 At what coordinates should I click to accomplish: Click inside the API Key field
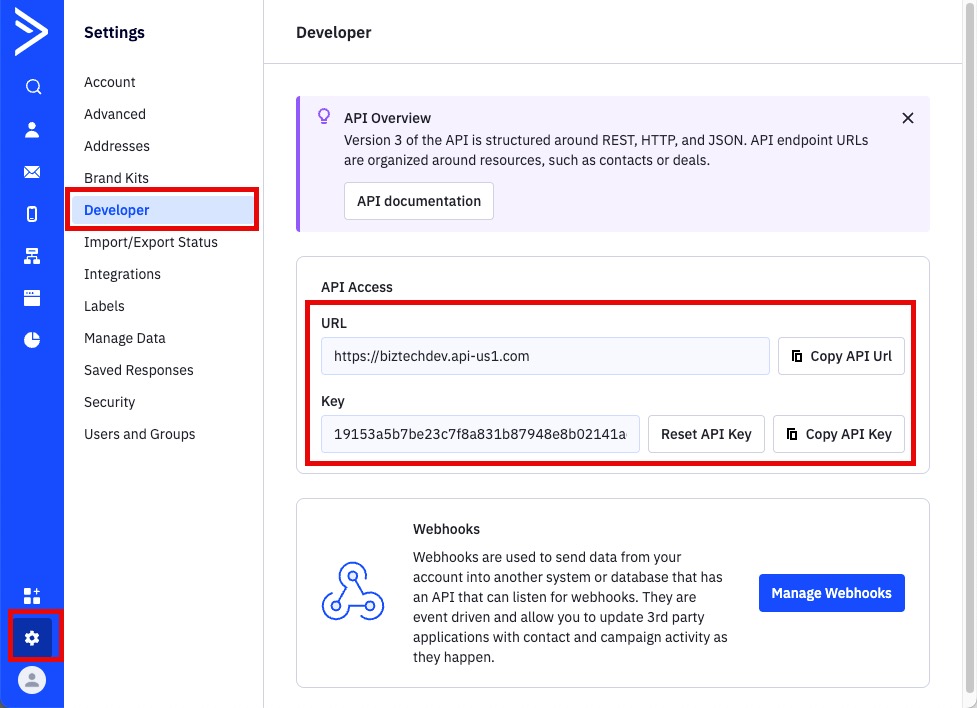[480, 434]
